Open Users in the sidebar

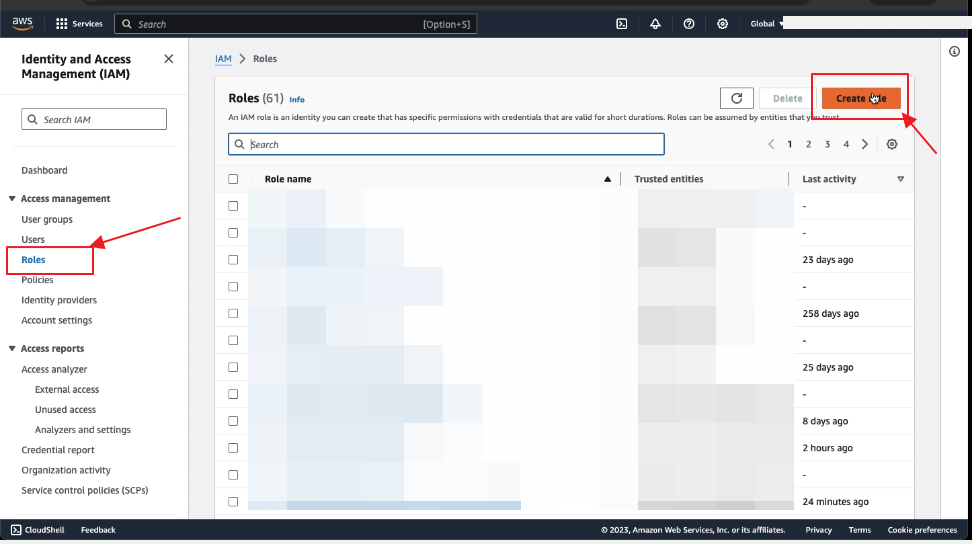click(x=33, y=240)
